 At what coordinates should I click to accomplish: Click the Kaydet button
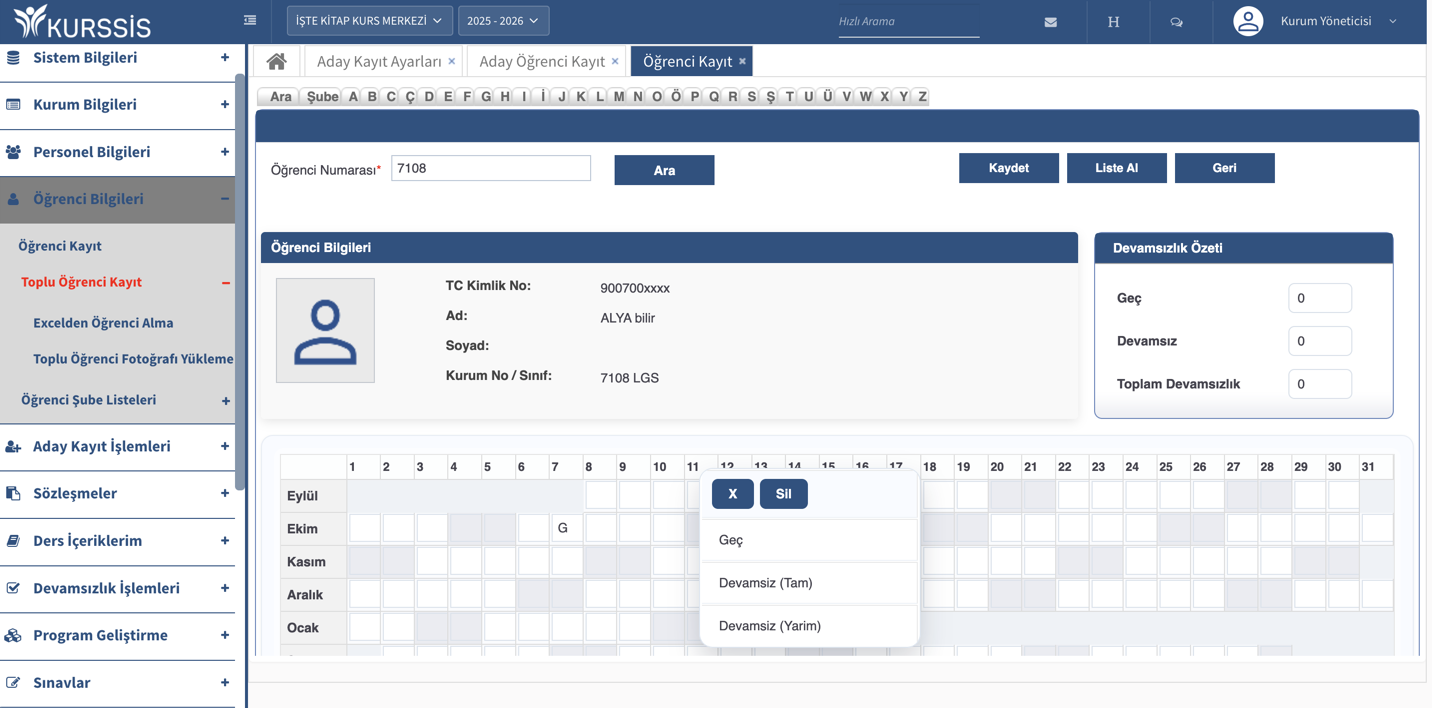[x=1008, y=168]
